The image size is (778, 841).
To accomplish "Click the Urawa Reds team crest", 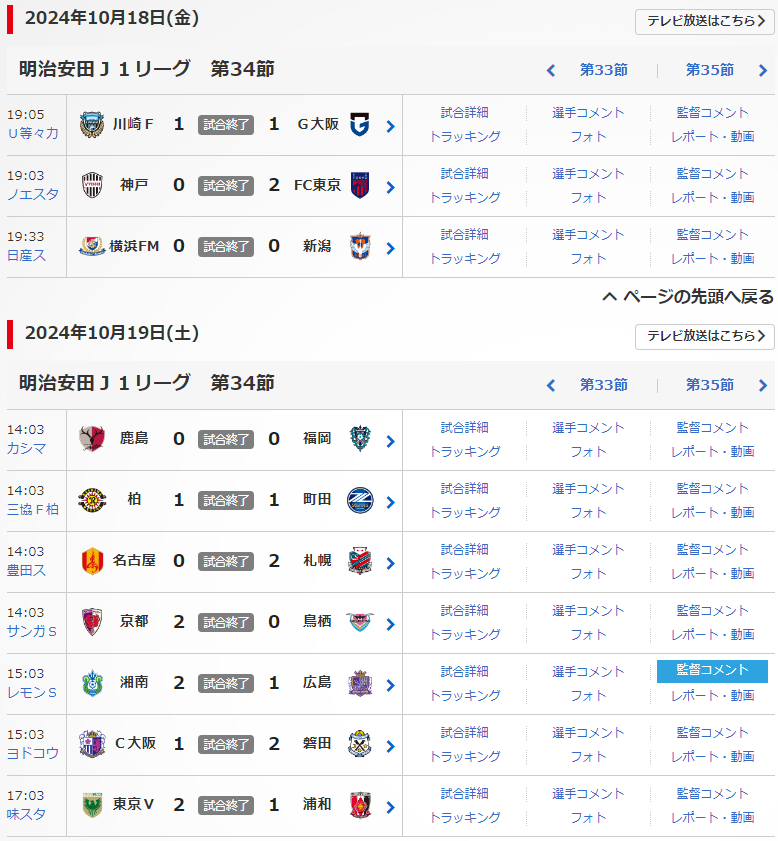I will tap(360, 805).
